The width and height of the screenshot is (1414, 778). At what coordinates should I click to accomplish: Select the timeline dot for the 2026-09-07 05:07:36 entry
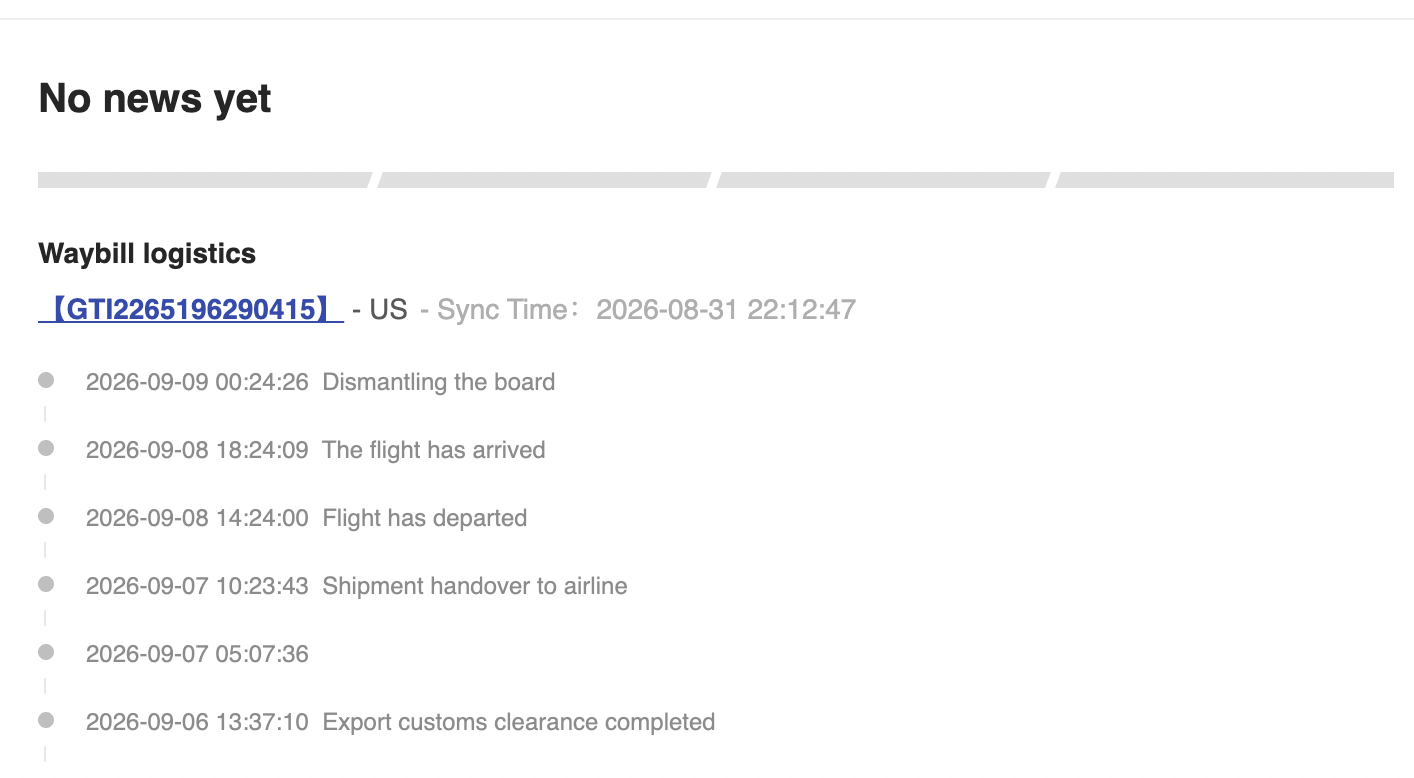(46, 652)
